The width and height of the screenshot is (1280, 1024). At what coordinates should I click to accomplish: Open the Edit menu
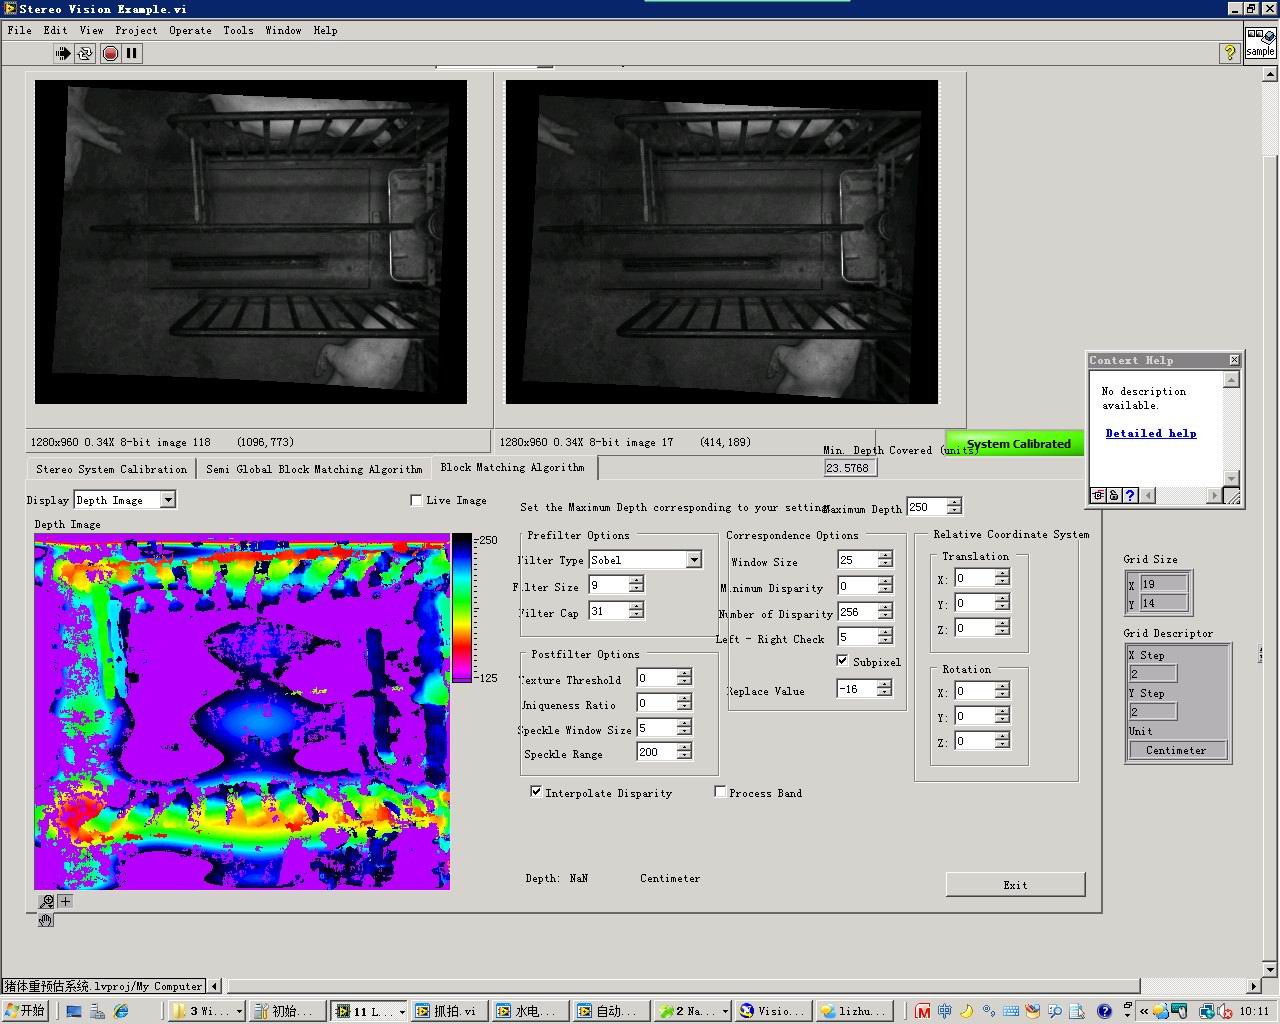pyautogui.click(x=56, y=30)
